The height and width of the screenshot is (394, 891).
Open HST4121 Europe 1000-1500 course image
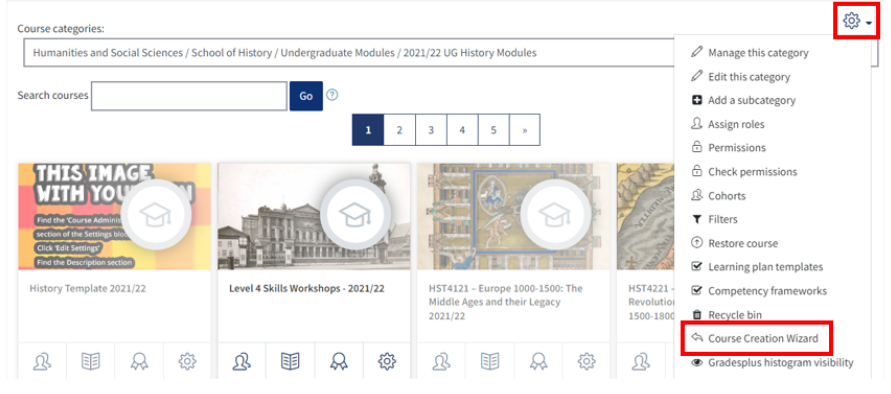pos(514,216)
